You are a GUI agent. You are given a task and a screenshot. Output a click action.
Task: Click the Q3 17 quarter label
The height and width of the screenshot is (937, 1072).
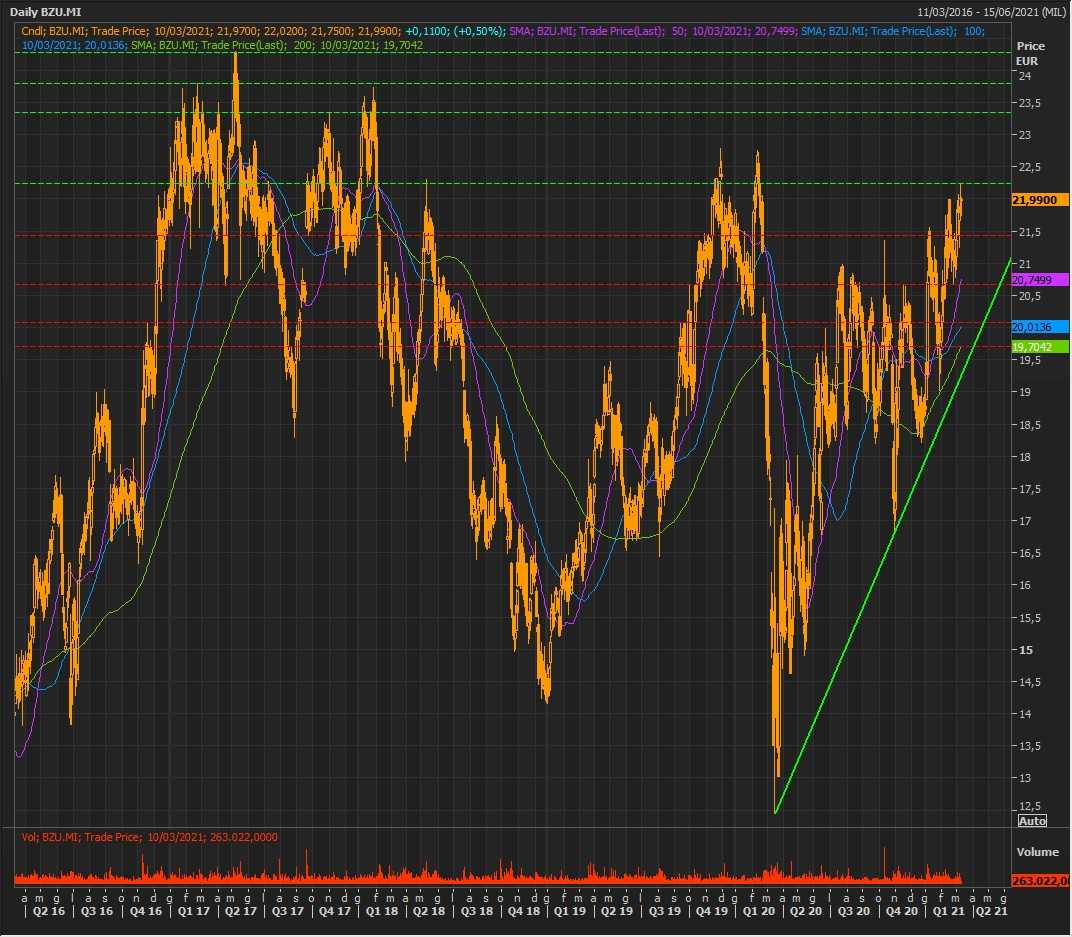point(288,911)
